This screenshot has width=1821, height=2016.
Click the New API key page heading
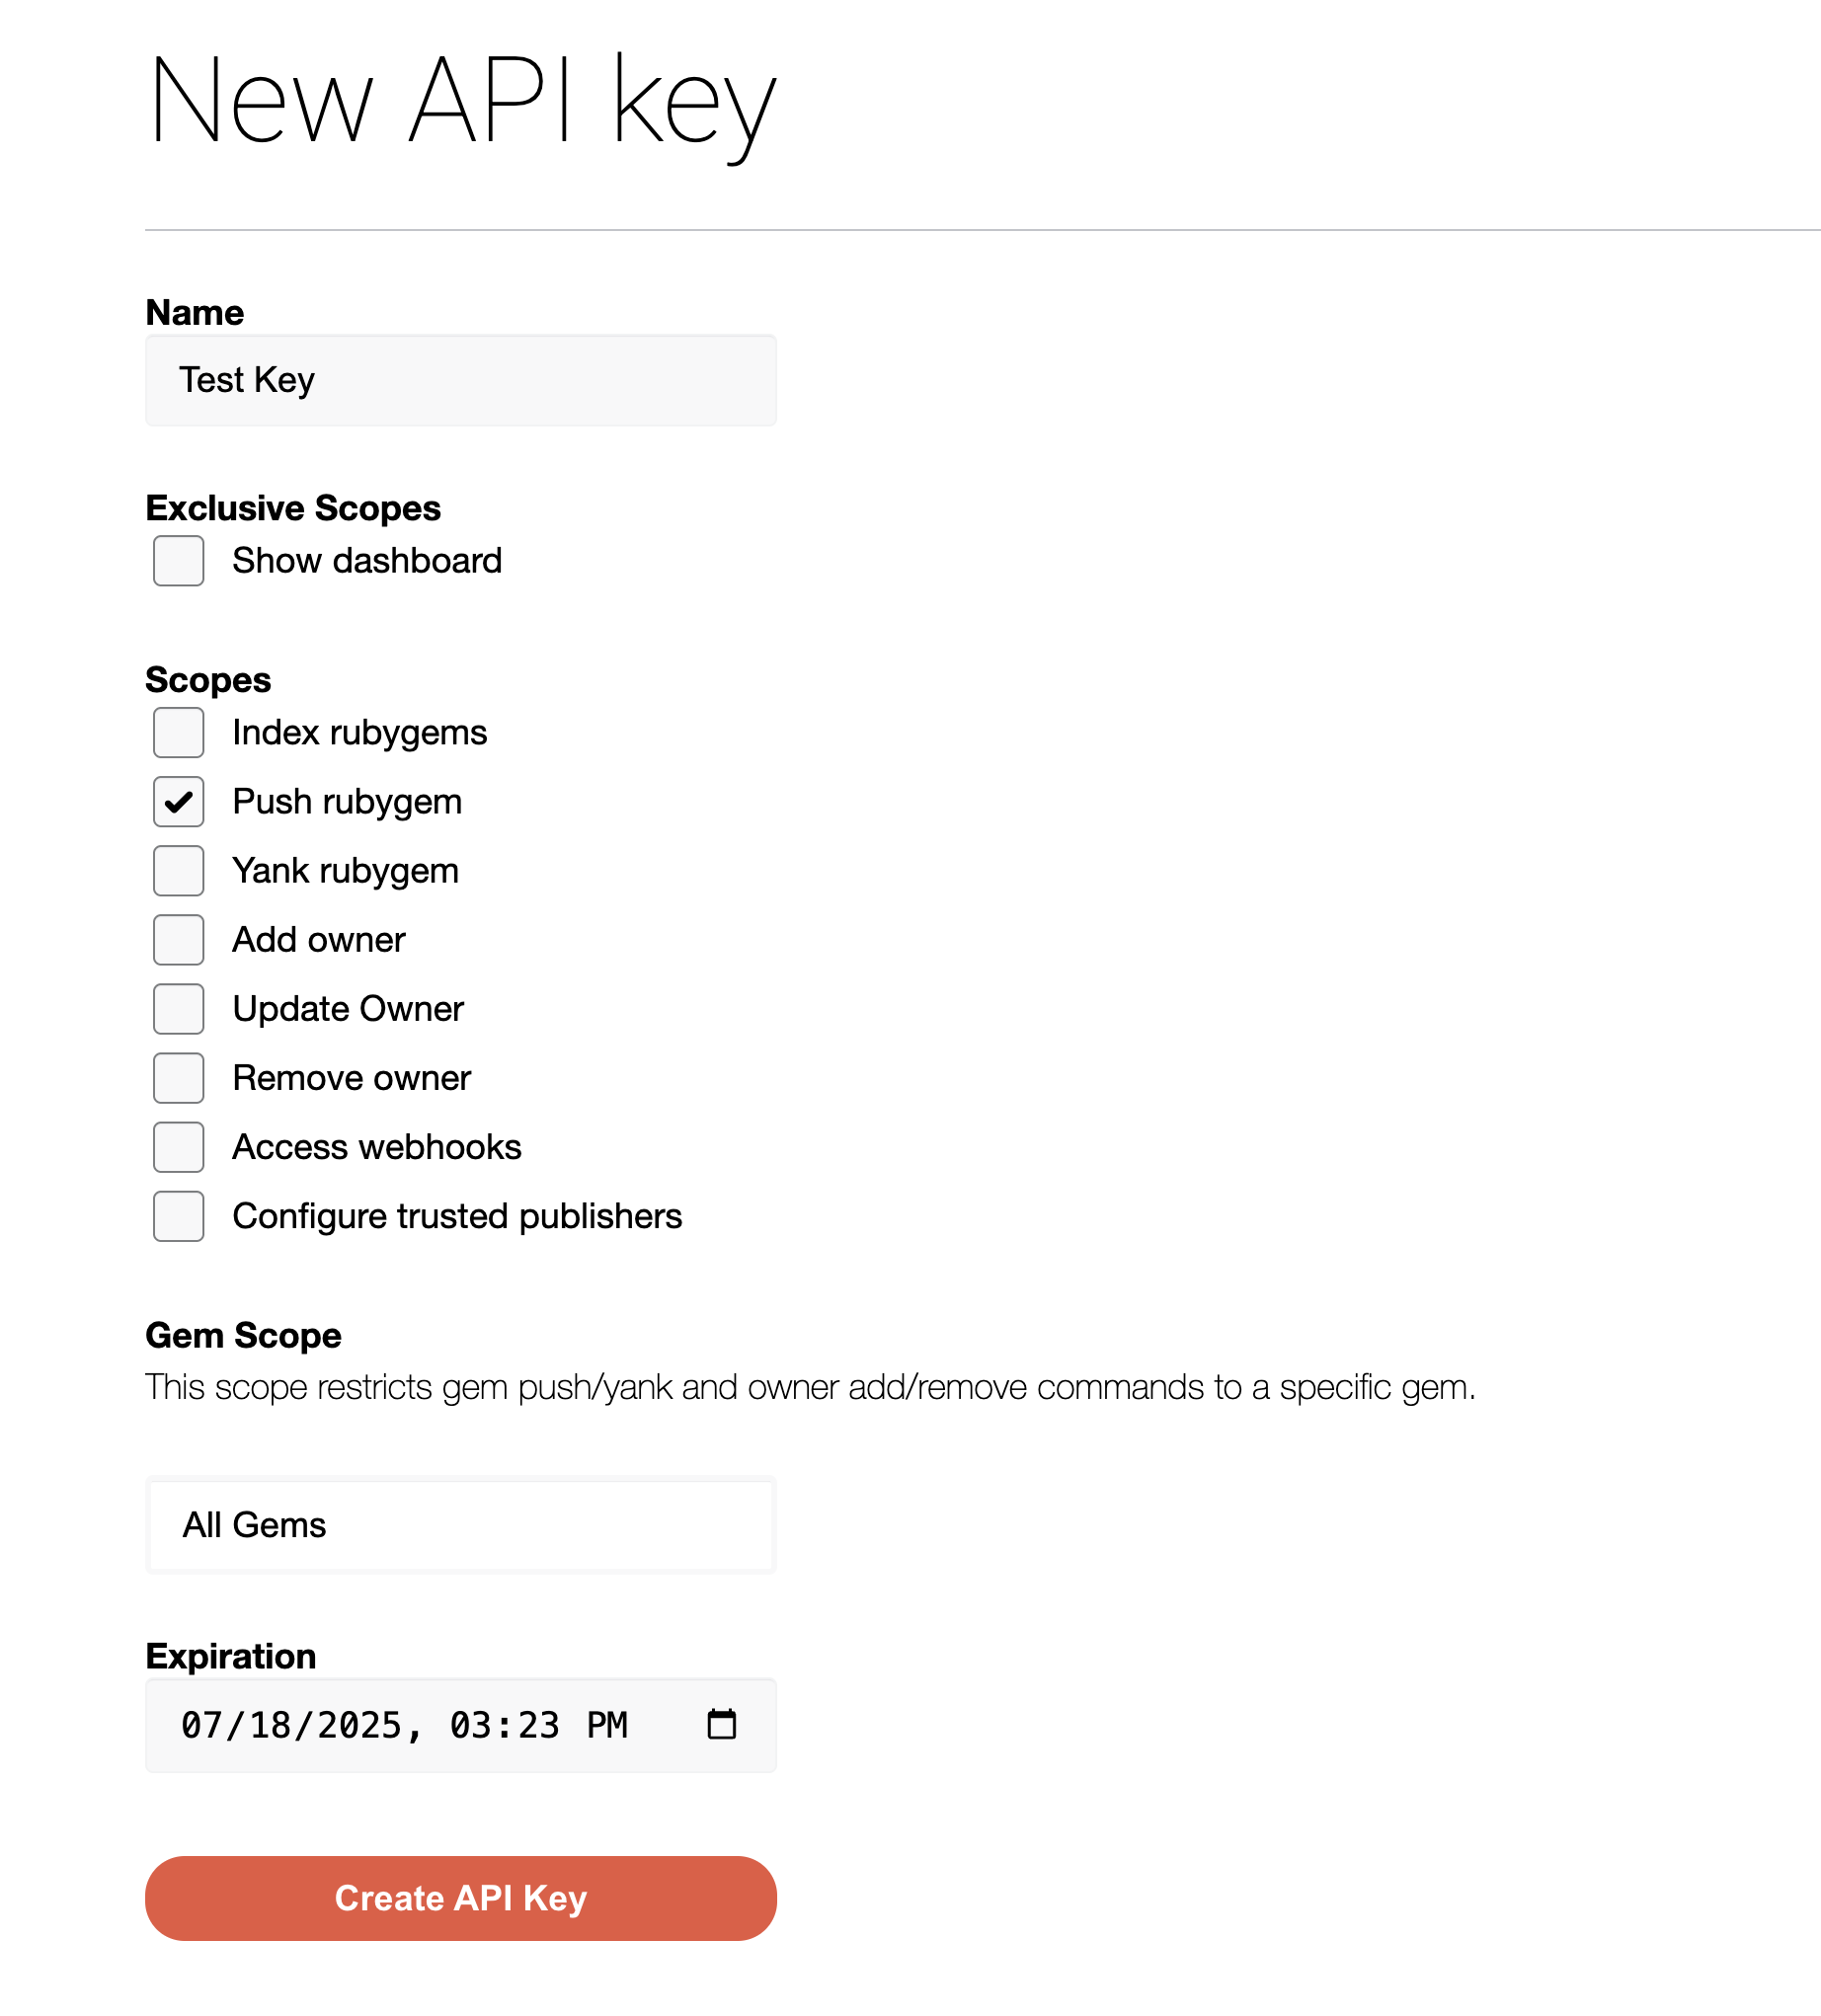pyautogui.click(x=462, y=100)
